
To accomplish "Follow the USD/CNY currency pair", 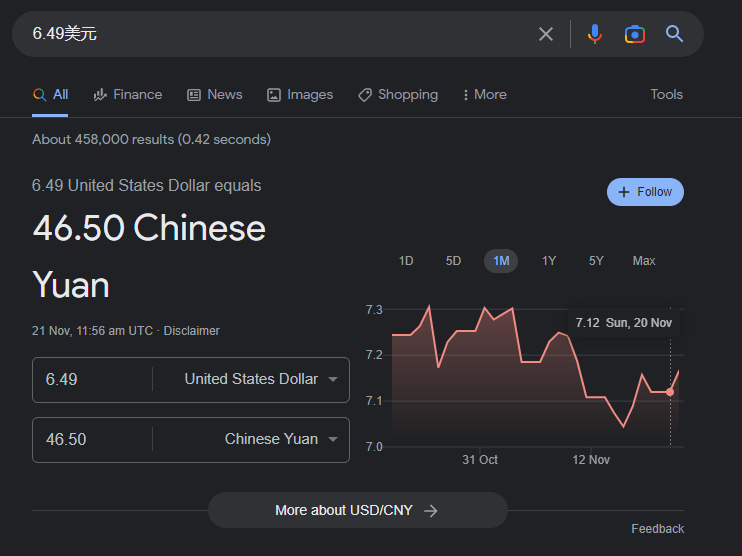I will (x=645, y=192).
